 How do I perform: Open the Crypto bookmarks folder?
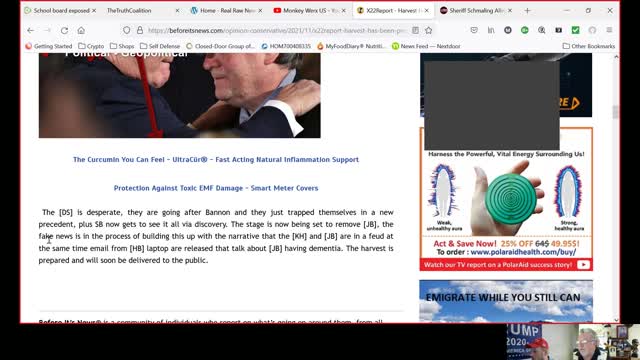(x=91, y=46)
